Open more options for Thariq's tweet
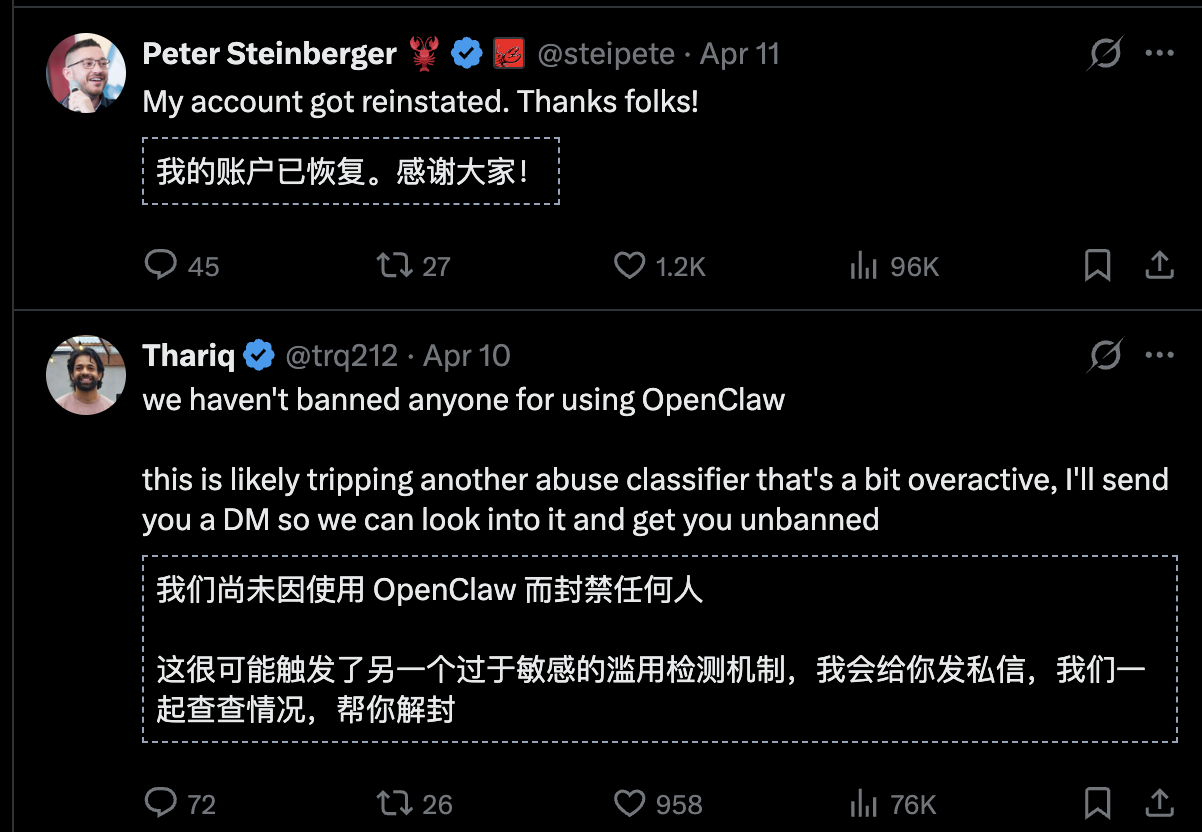 click(x=1159, y=355)
